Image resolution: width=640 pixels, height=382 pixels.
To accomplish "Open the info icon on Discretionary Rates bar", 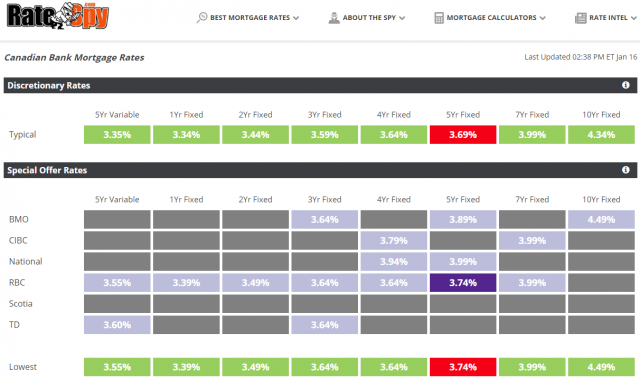I will [x=625, y=85].
